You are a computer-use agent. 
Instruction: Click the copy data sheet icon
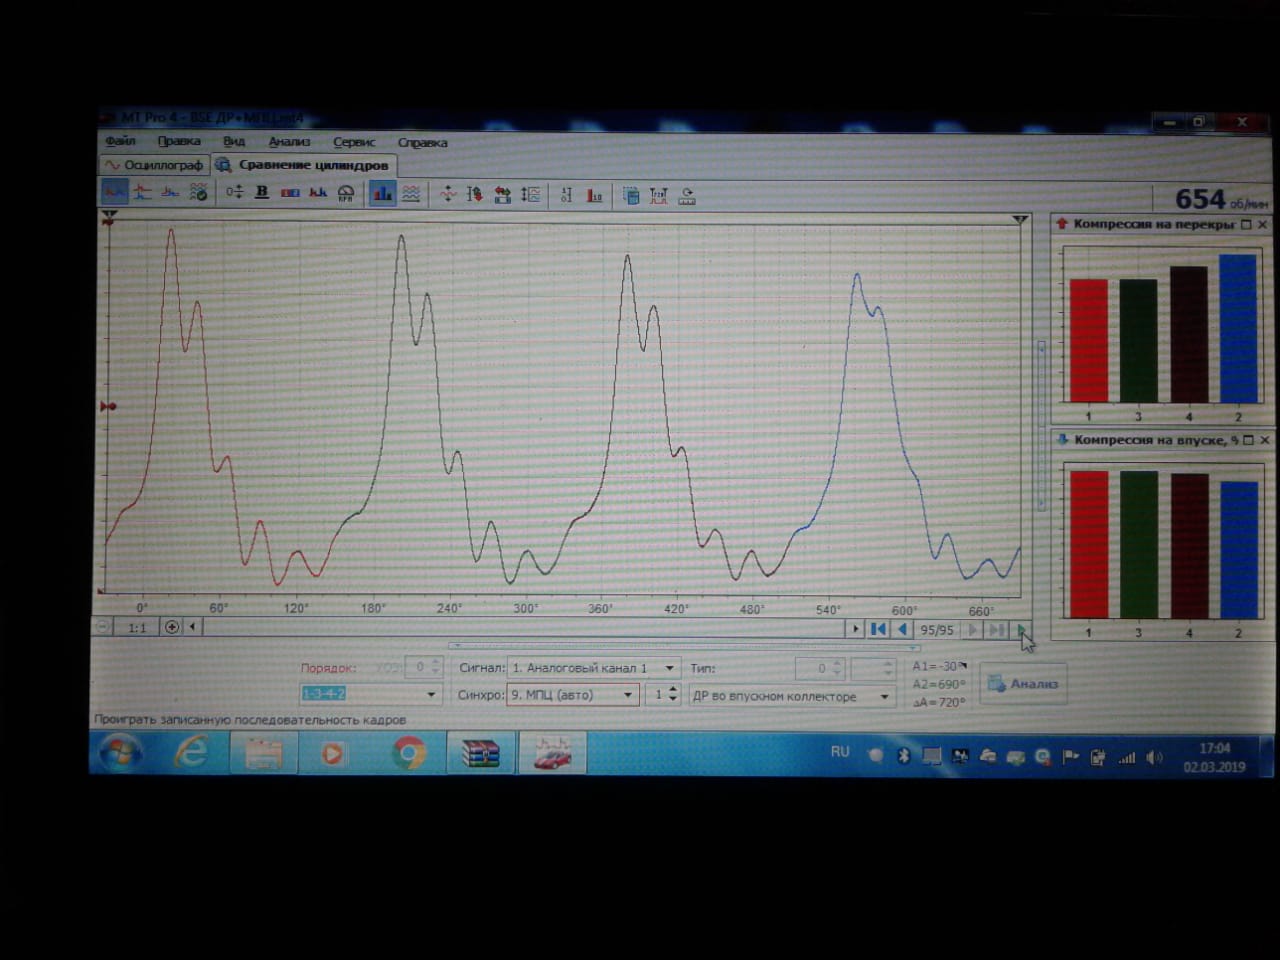tap(631, 196)
